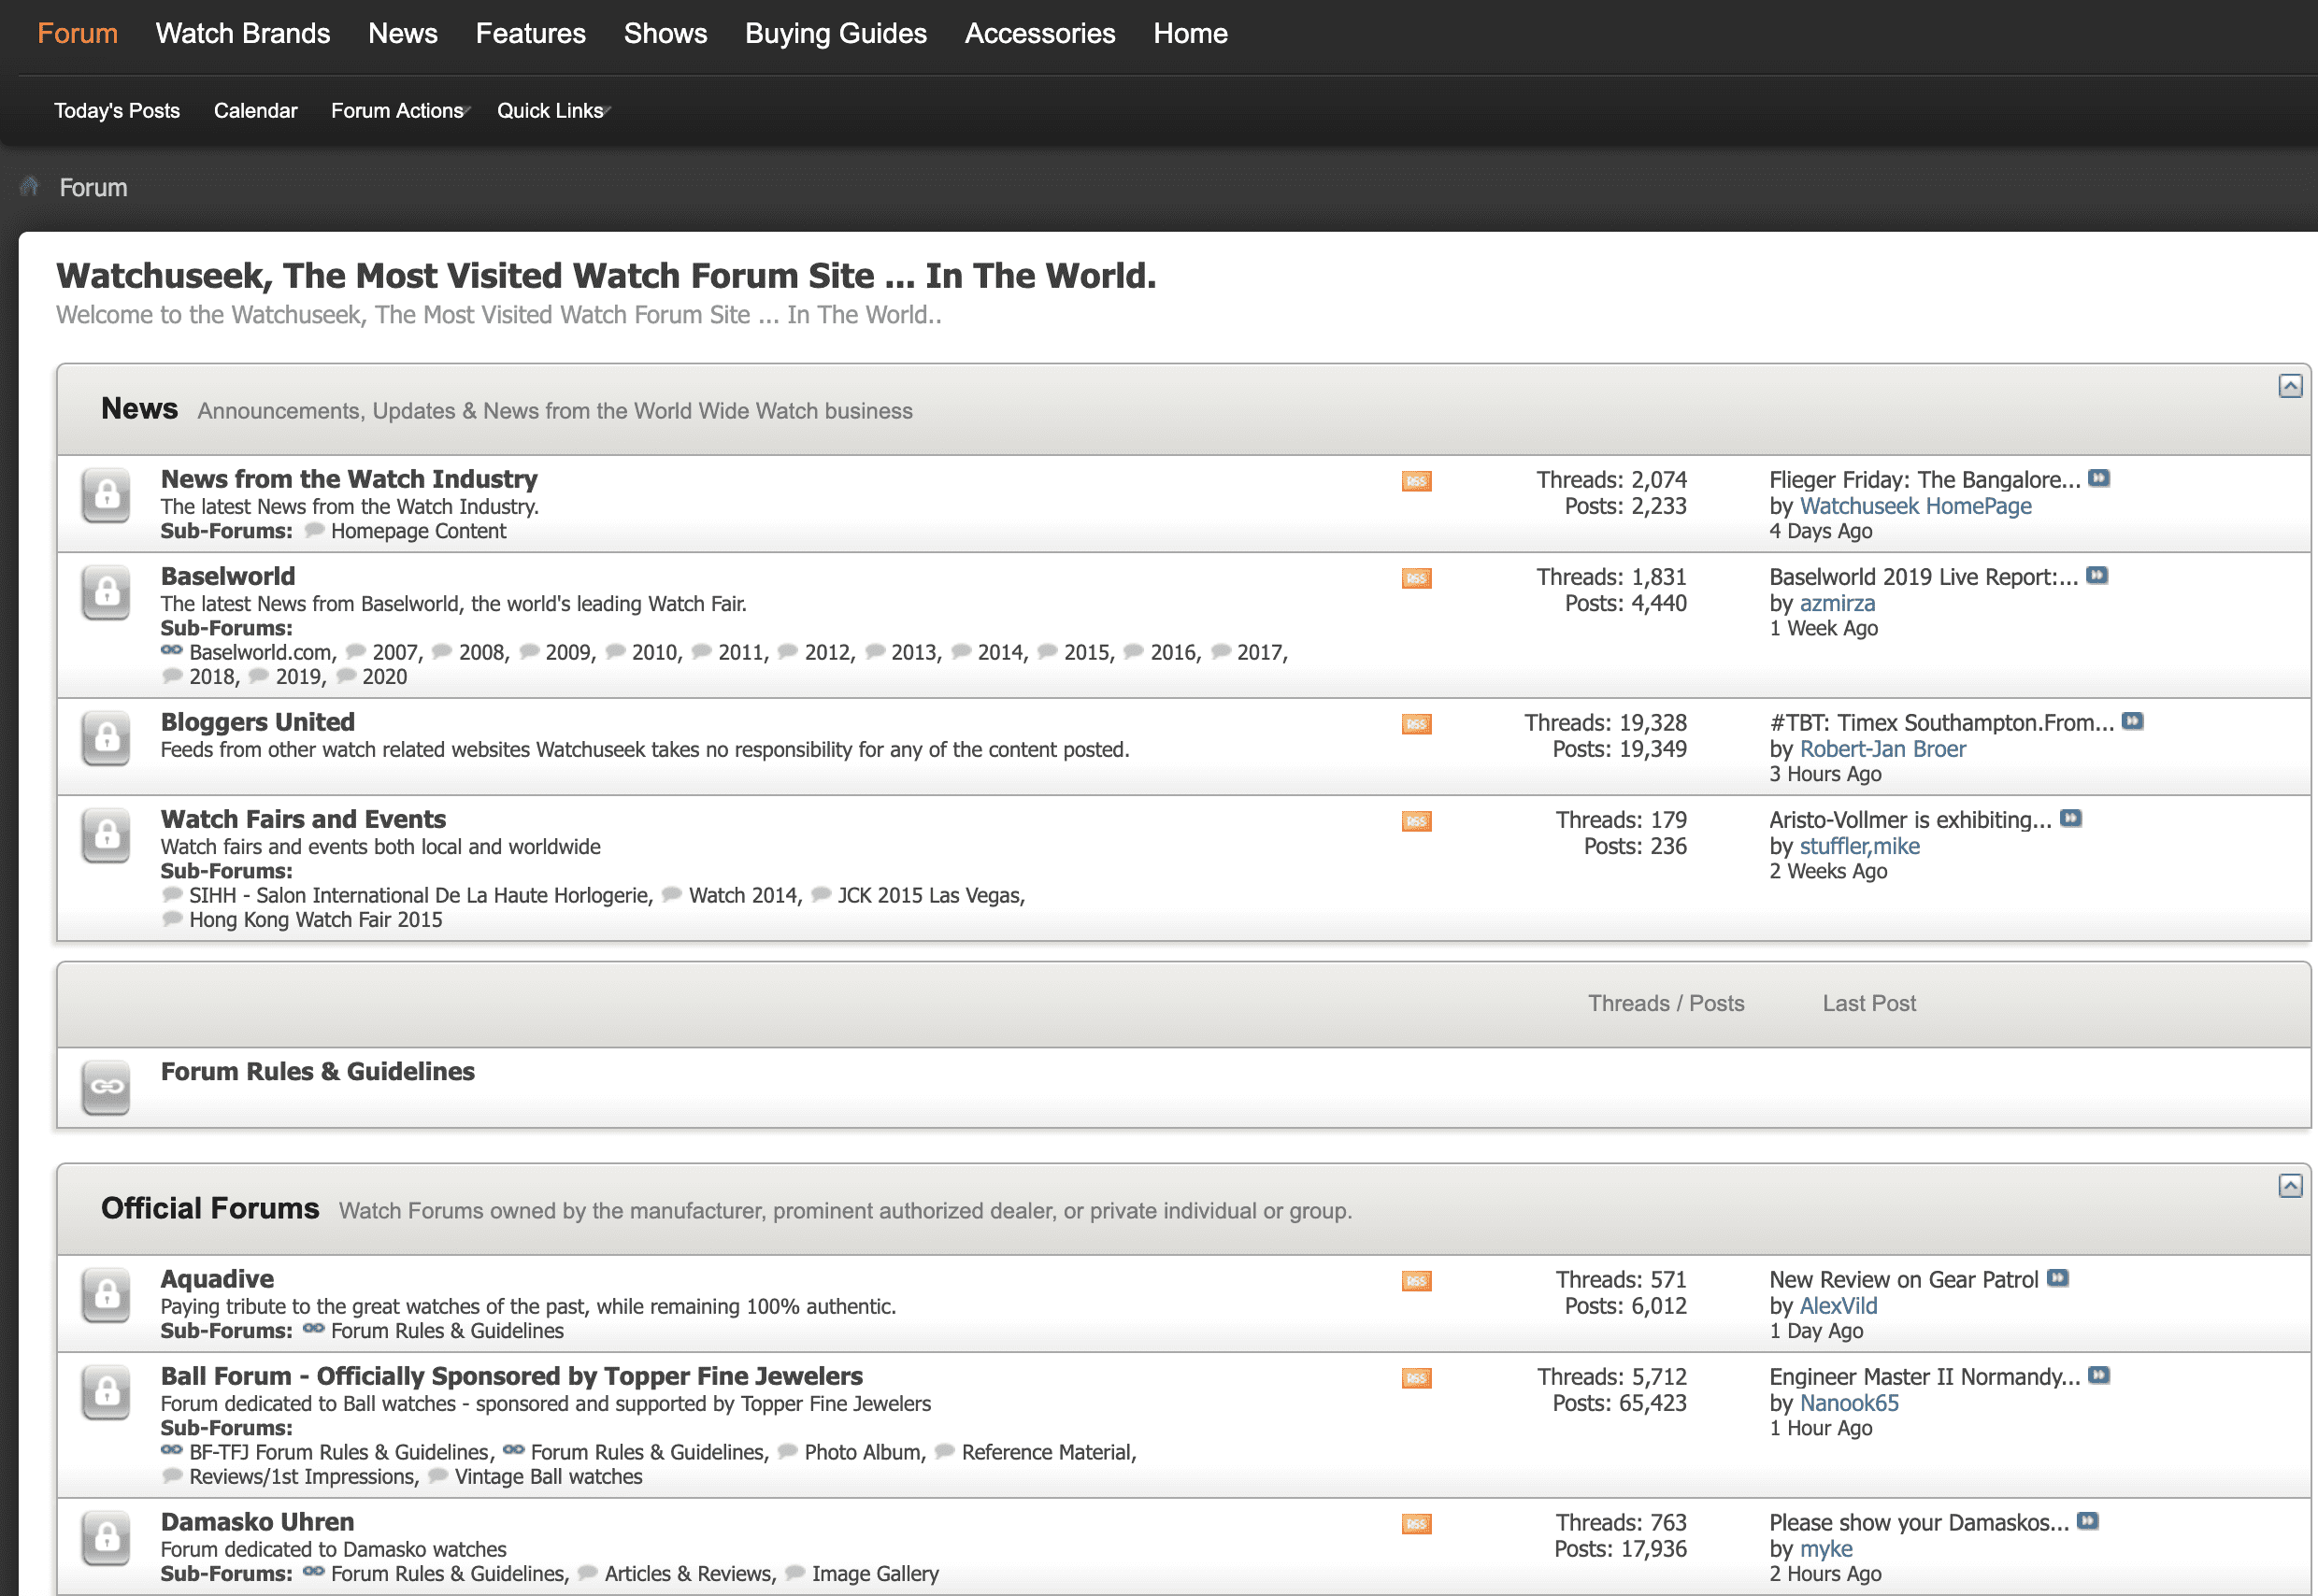
Task: Collapse the News category section
Action: [2290, 386]
